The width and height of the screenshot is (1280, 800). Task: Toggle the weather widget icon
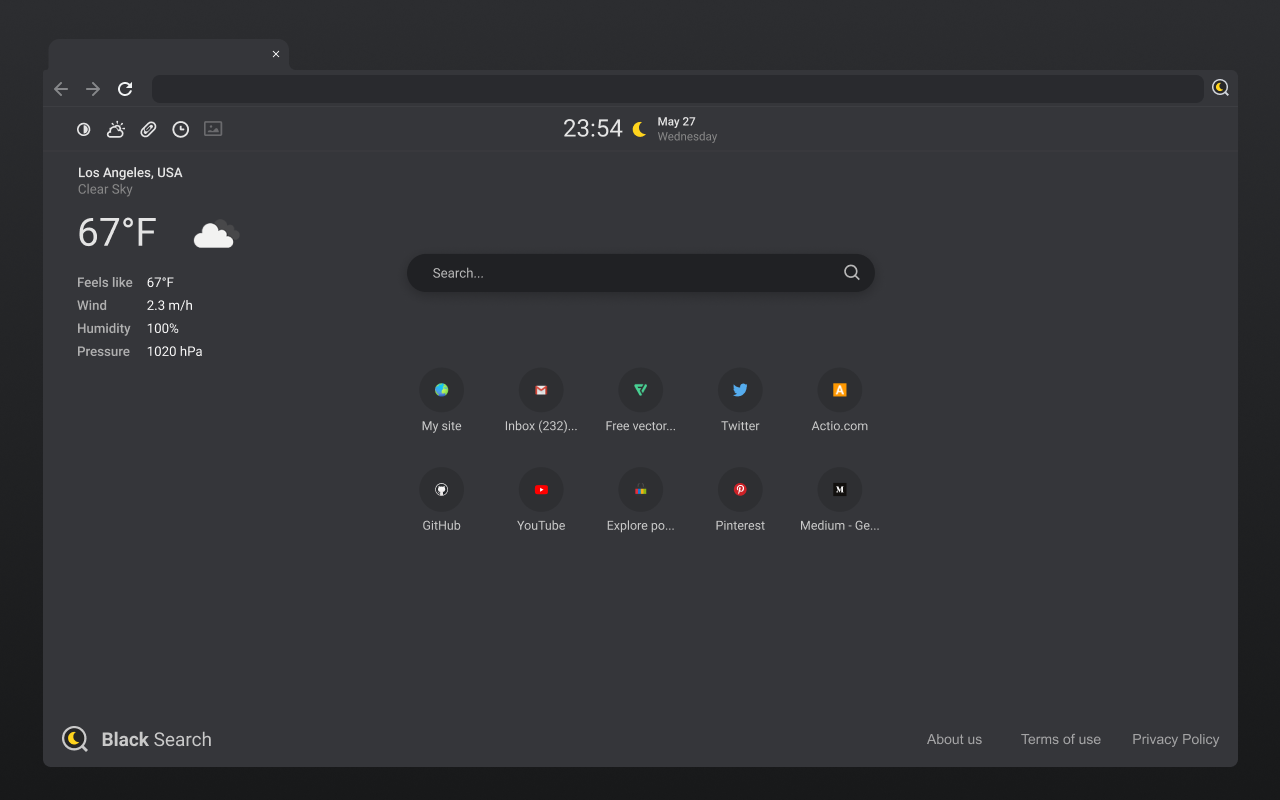[116, 129]
